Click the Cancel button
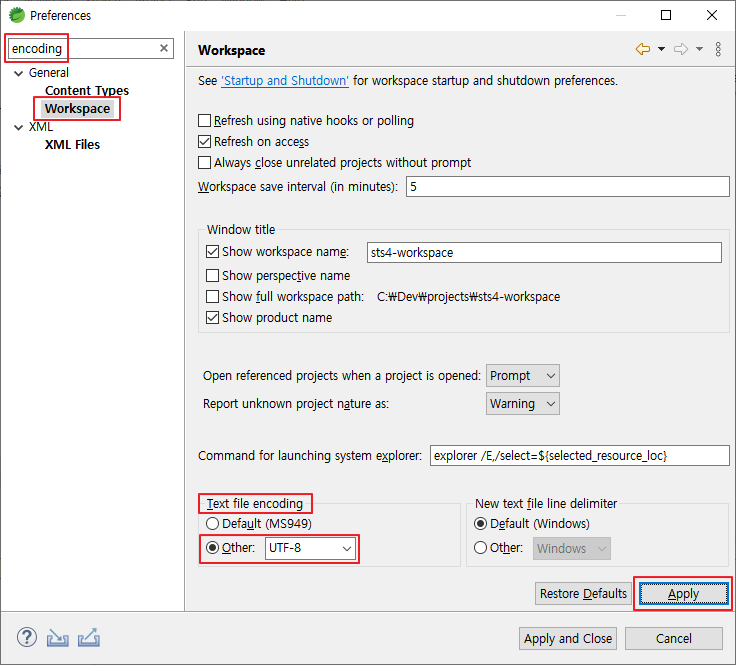 point(674,638)
